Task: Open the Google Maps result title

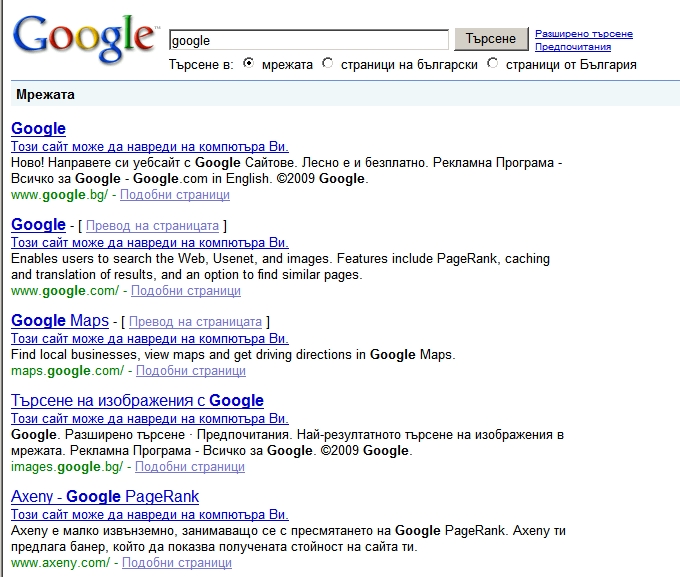Action: pyautogui.click(x=59, y=321)
